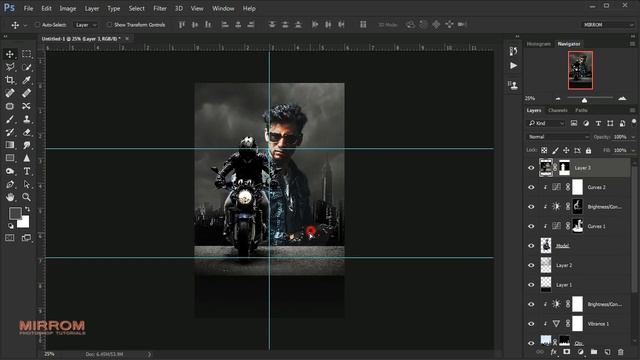Open the Navigator panel options menu
The height and width of the screenshot is (360, 640).
pyautogui.click(x=632, y=44)
